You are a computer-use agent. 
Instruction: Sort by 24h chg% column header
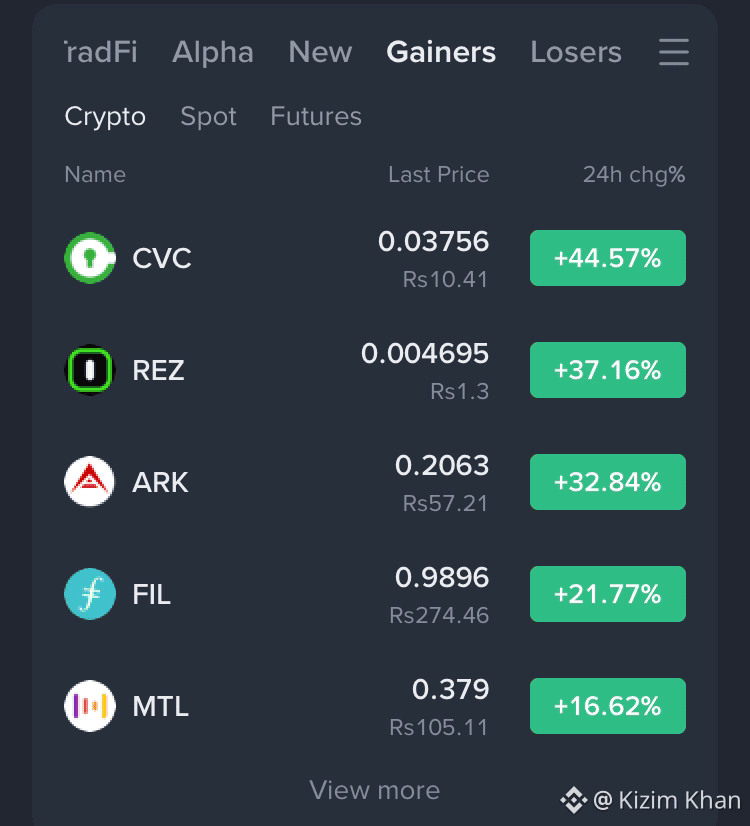click(x=634, y=174)
